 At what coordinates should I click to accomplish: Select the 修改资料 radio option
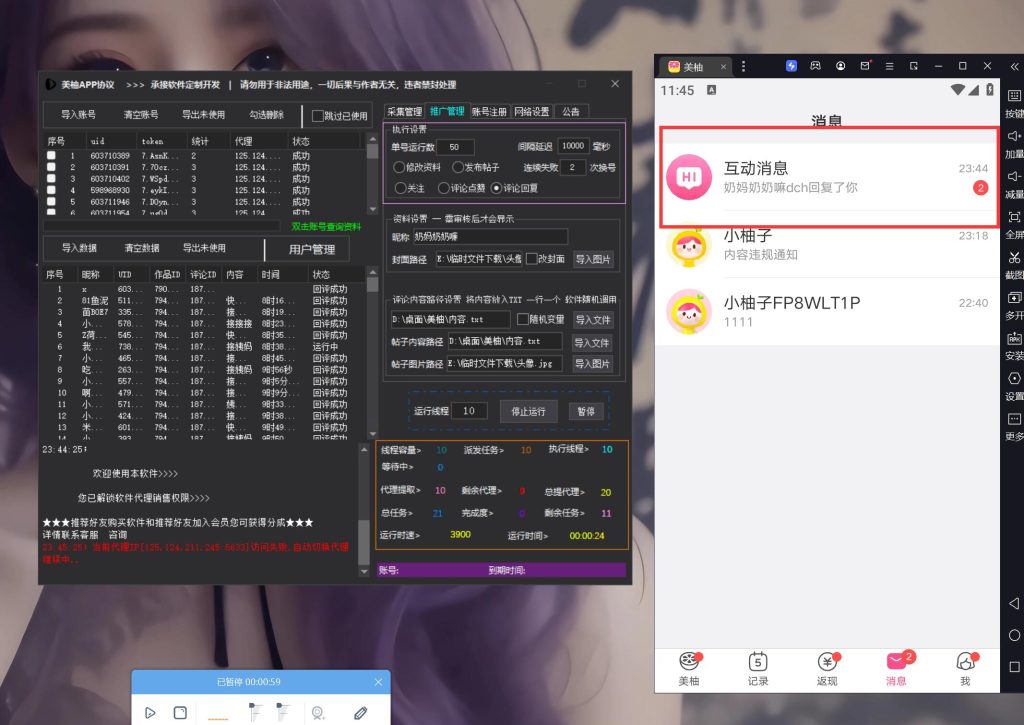[400, 167]
